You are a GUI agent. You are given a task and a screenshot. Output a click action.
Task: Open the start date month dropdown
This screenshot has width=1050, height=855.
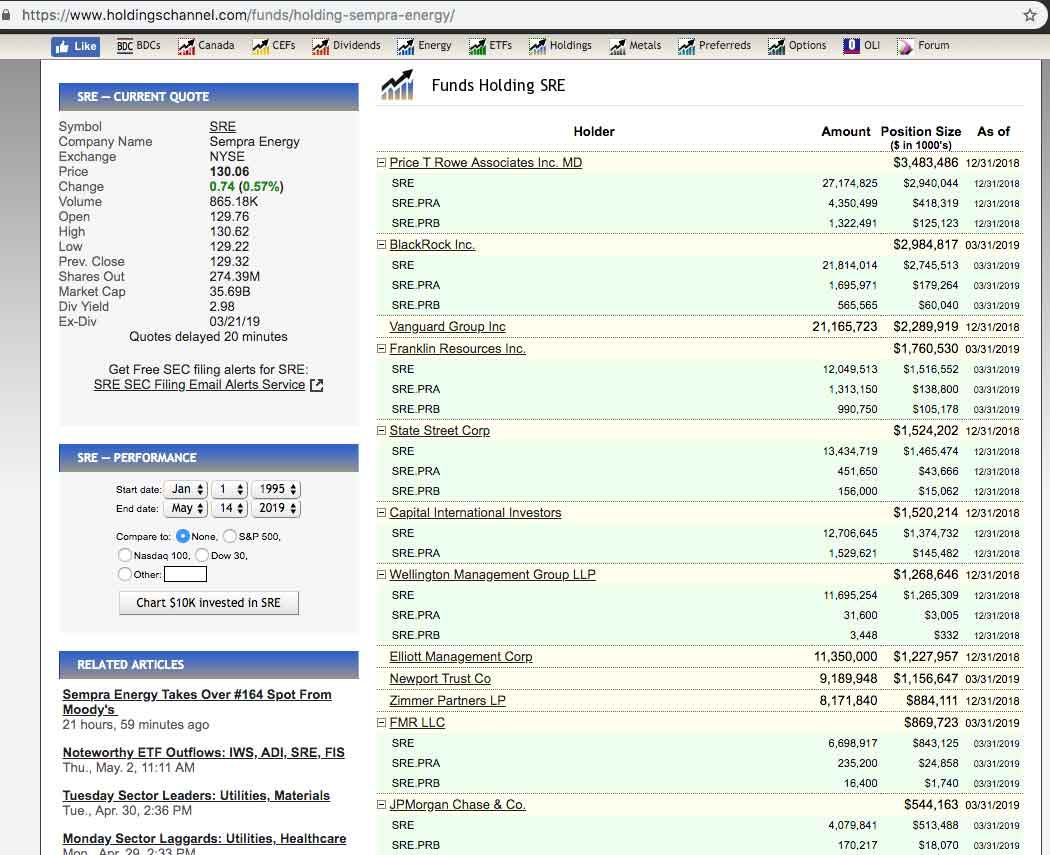click(x=186, y=489)
